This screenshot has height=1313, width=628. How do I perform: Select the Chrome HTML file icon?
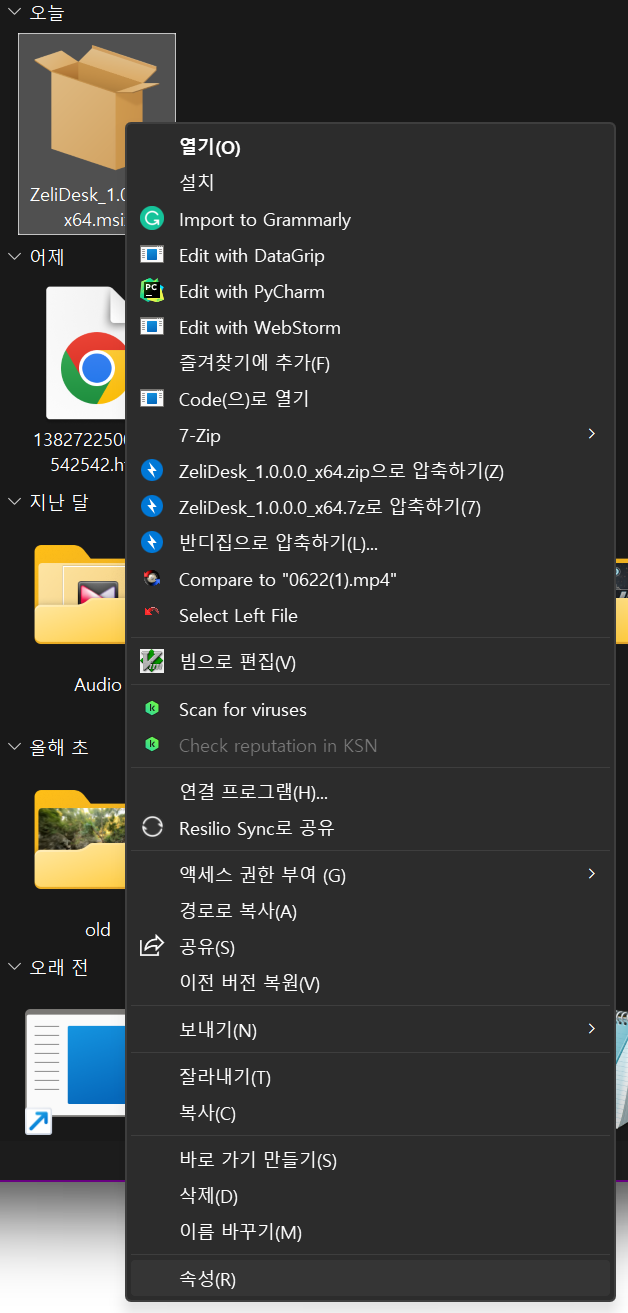point(88,353)
